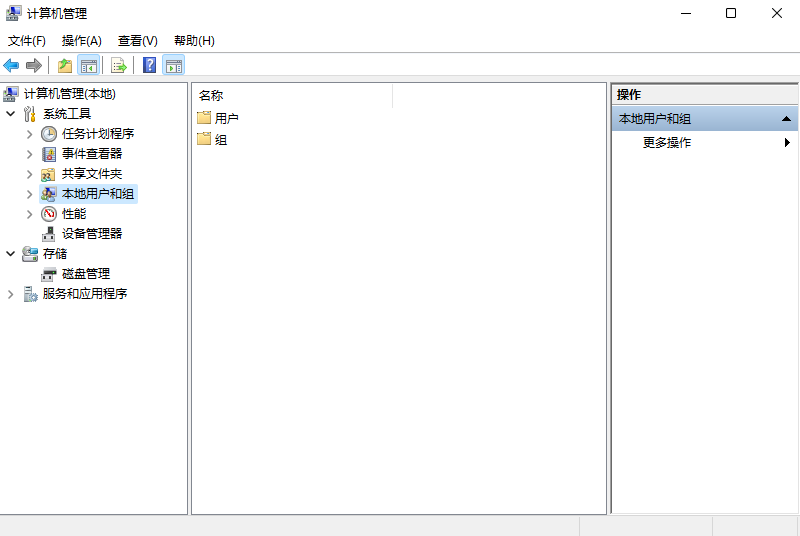Expand the 事件查看器 node
The width and height of the screenshot is (800, 536).
click(x=30, y=154)
